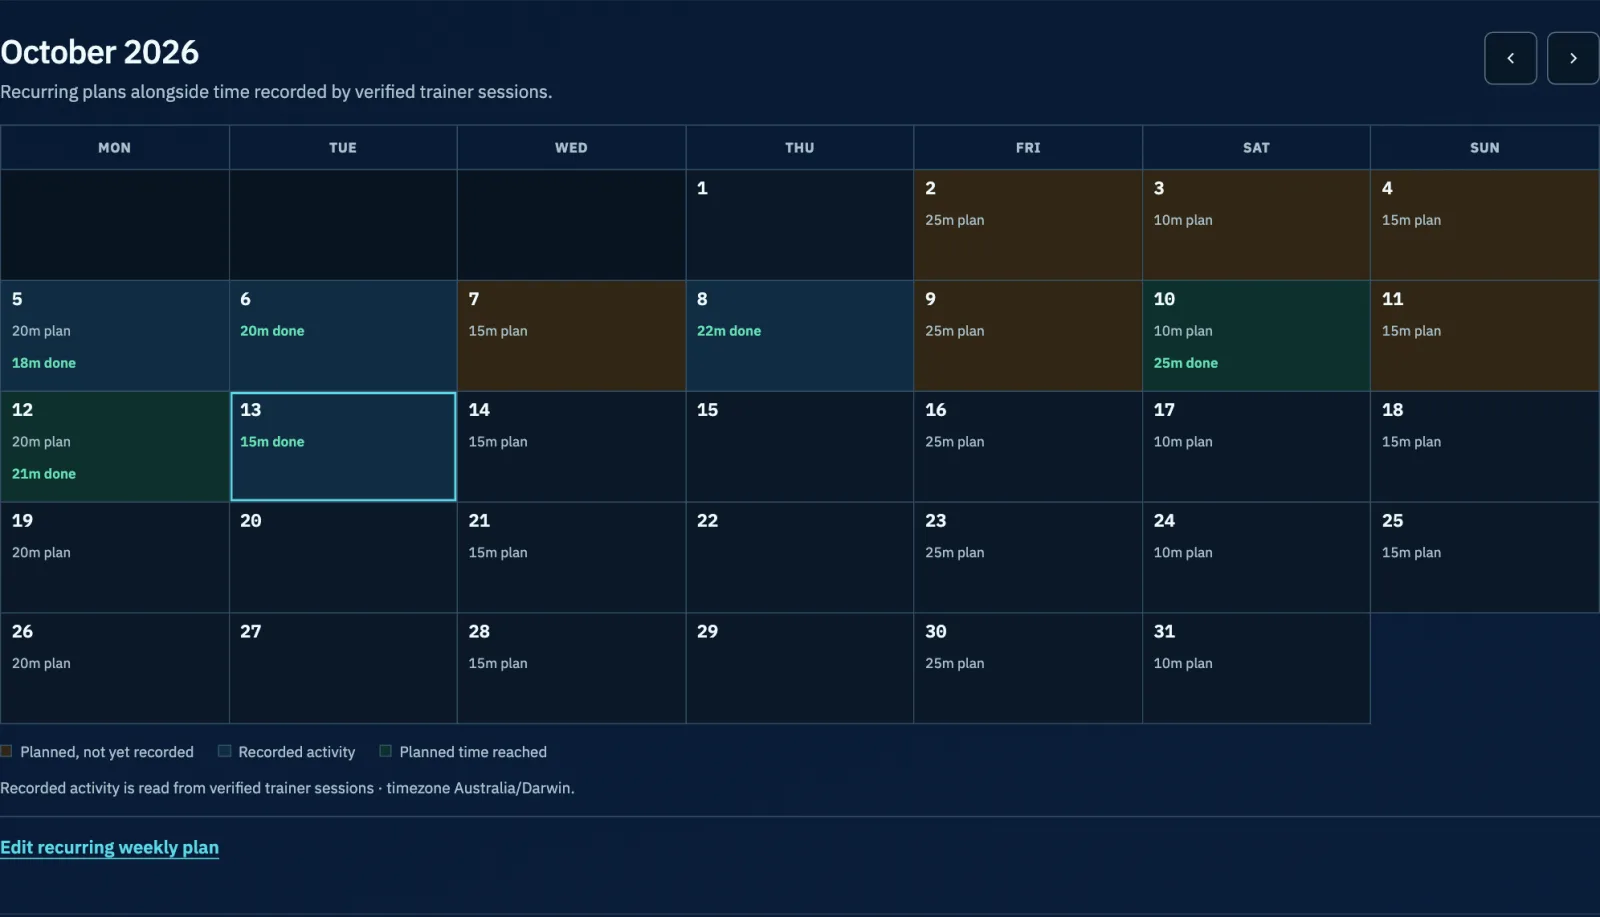Click the '10m plan' entry on October 3
Screen dimensions: 1600x917
coord(1183,220)
